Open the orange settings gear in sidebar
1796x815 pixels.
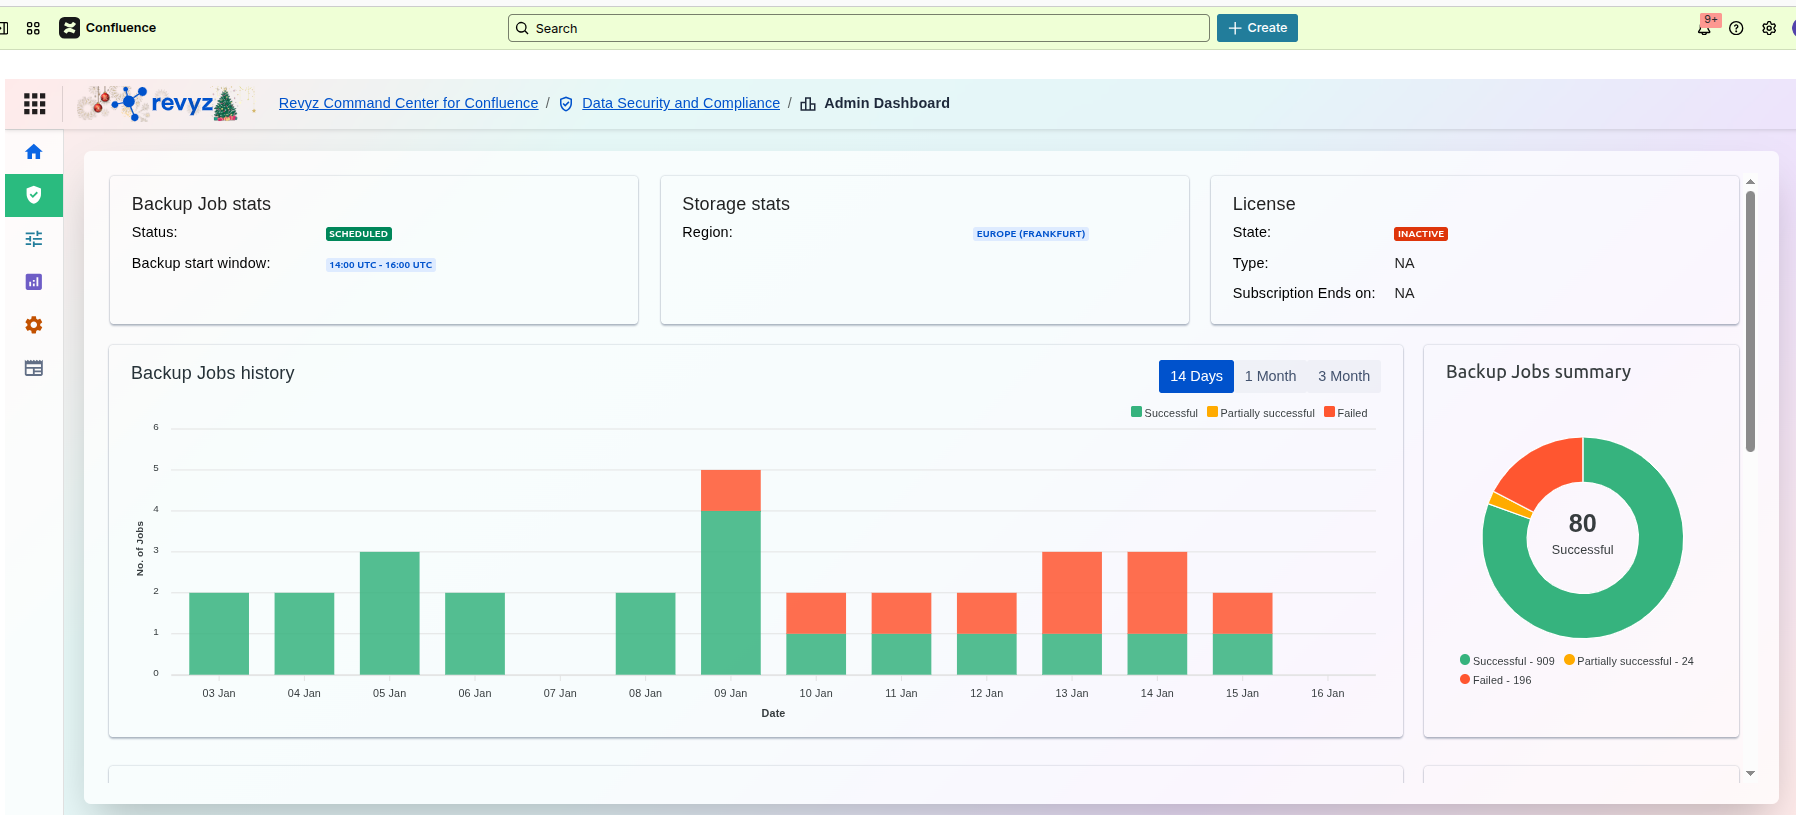(x=34, y=325)
